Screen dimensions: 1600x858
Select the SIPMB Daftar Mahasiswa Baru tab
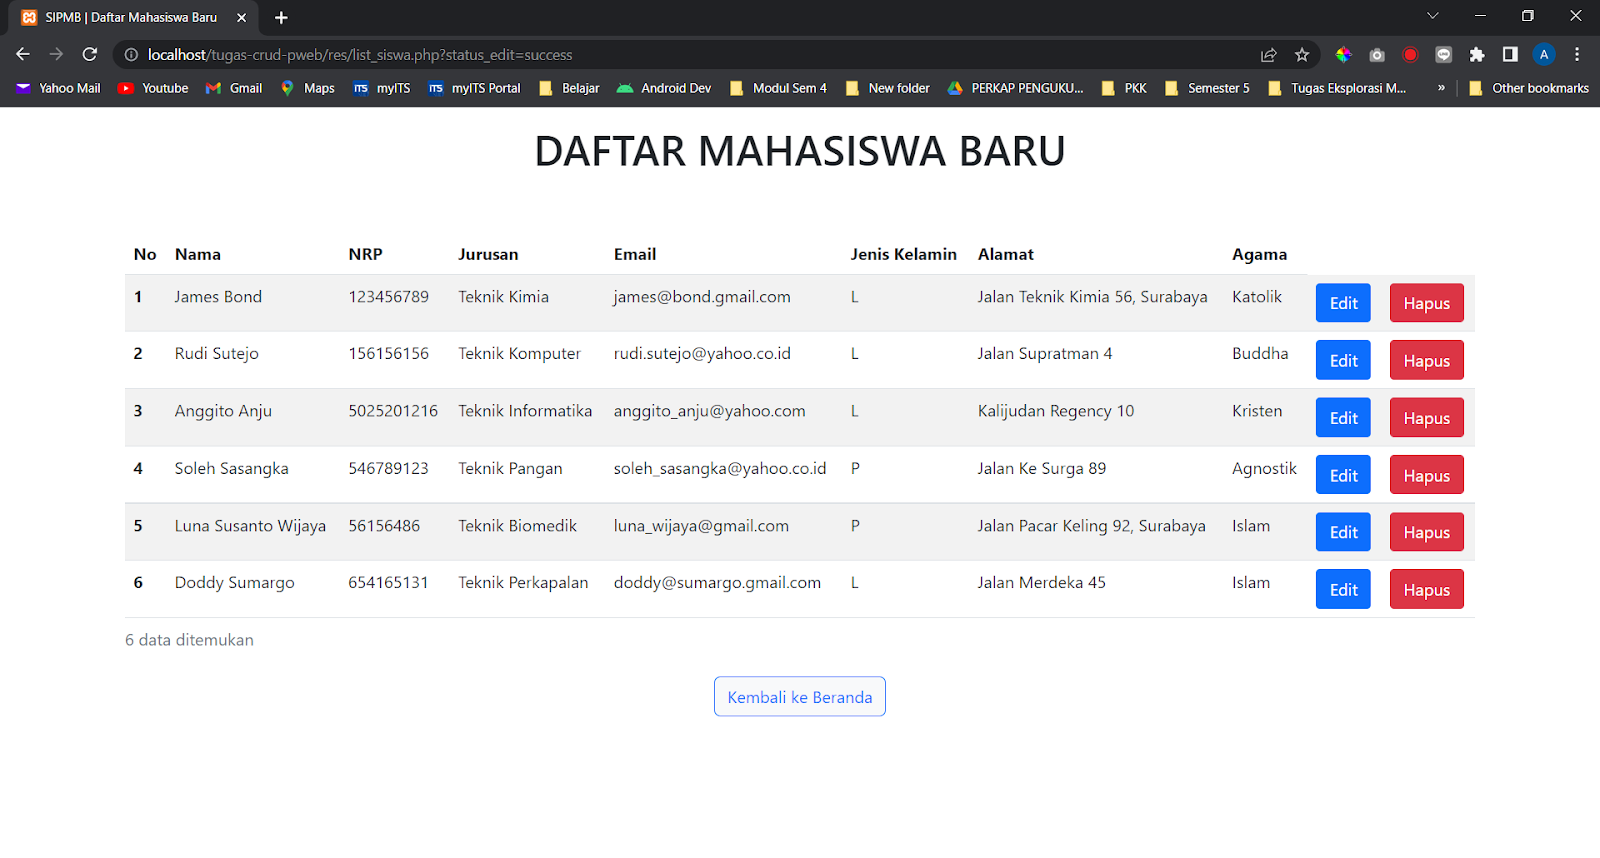131,18
